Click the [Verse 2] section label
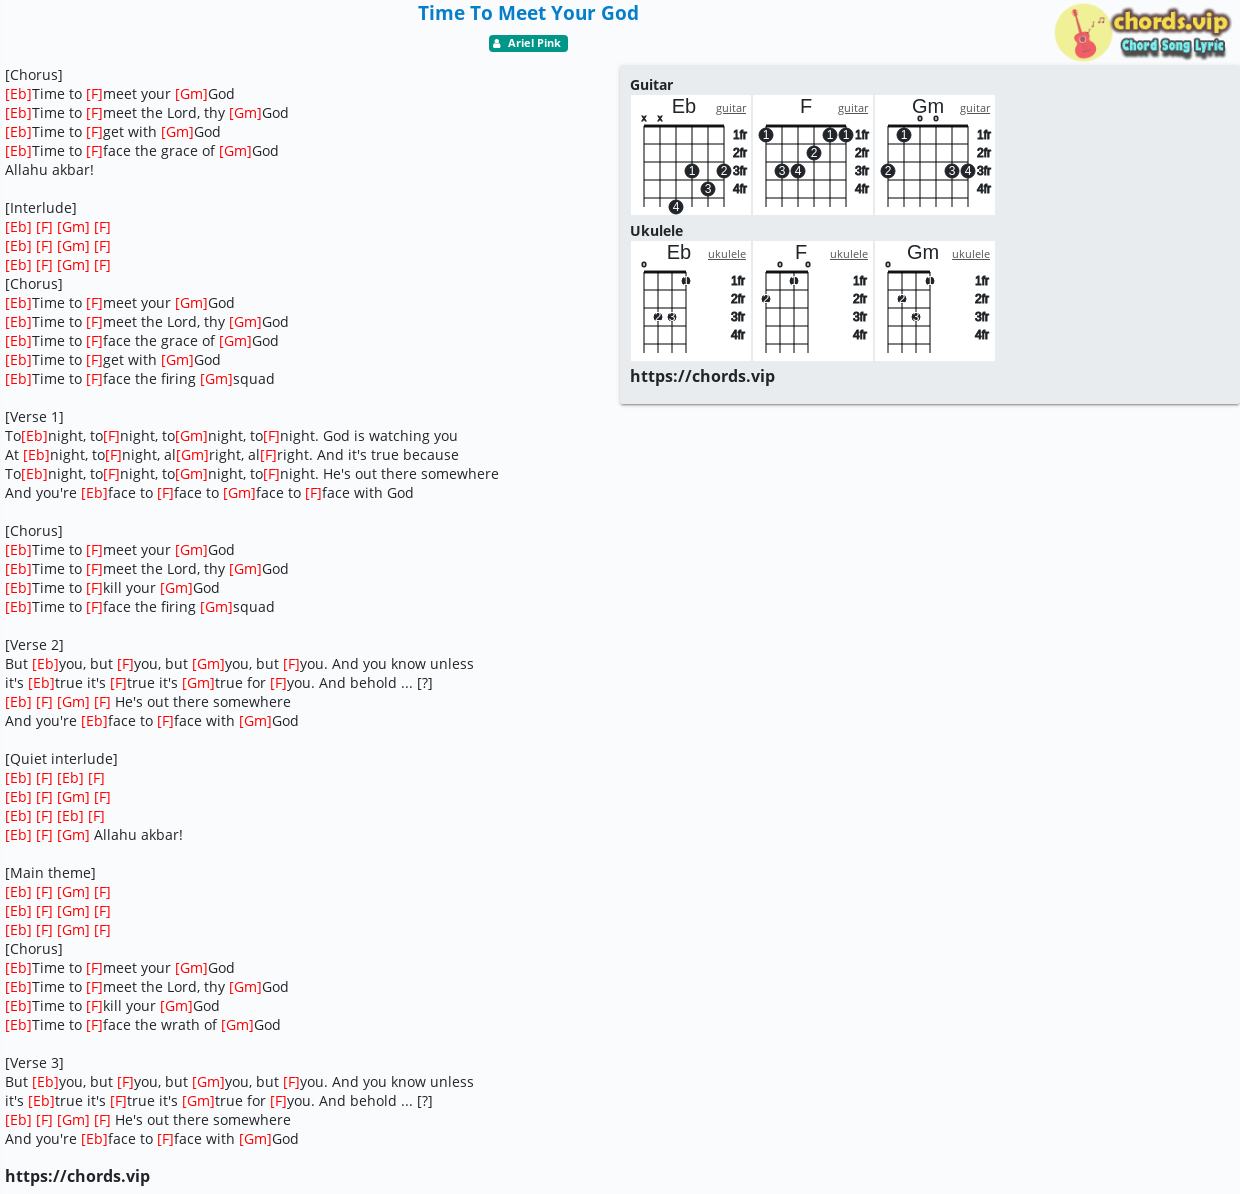Viewport: 1240px width, 1194px height. click(34, 645)
